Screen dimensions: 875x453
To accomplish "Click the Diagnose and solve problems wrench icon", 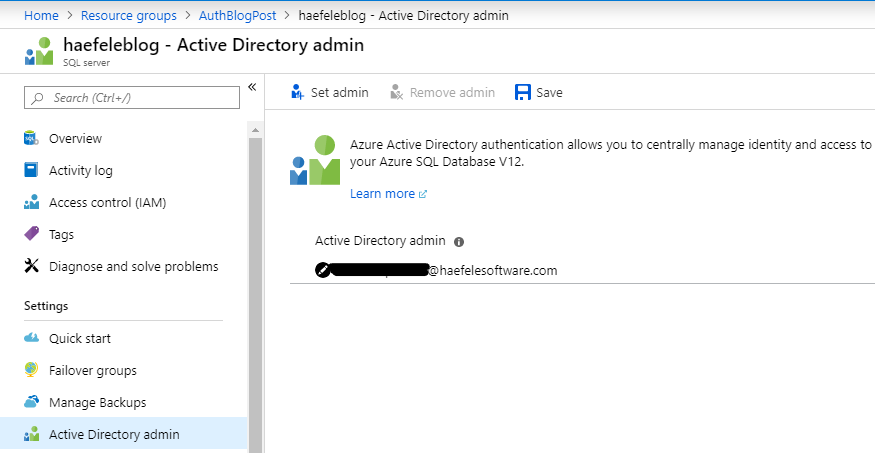I will pyautogui.click(x=31, y=266).
